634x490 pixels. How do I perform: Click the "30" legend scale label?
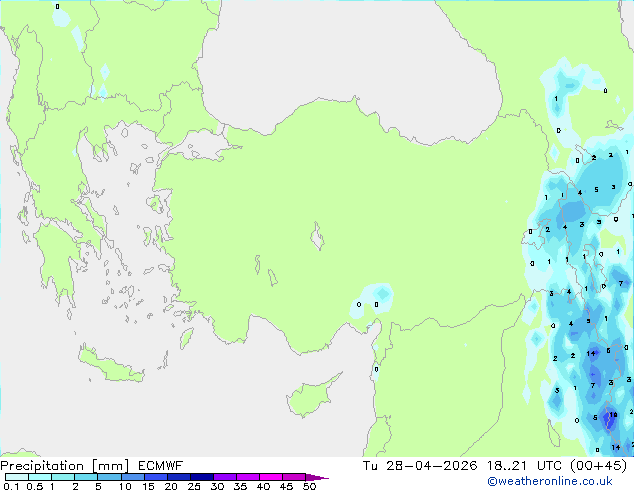pyautogui.click(x=217, y=486)
